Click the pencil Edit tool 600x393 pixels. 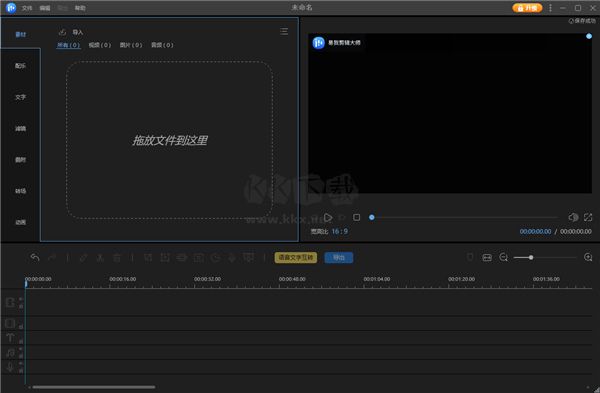pyautogui.click(x=83, y=258)
